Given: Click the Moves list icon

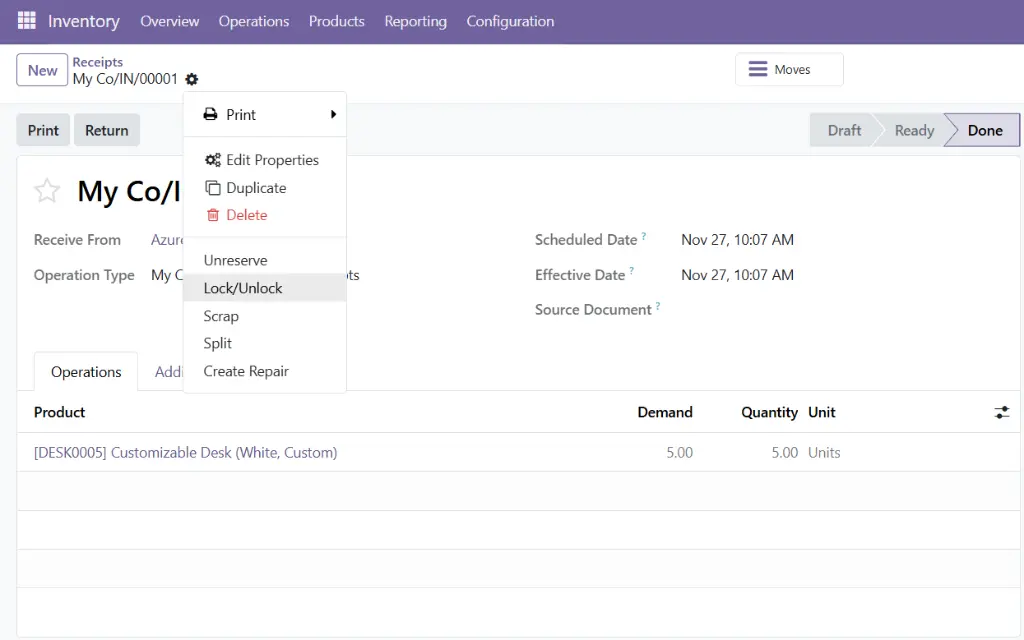Looking at the screenshot, I should (757, 69).
